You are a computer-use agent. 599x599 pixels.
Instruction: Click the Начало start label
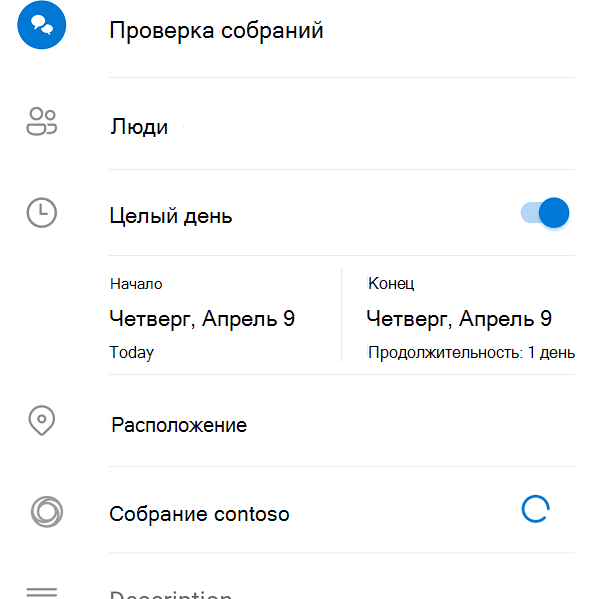click(136, 284)
